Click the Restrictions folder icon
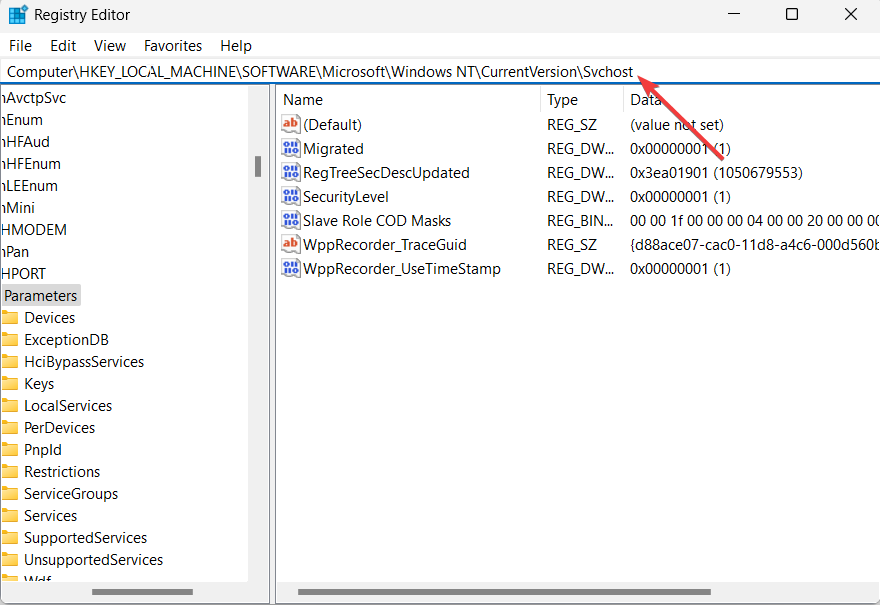The image size is (880, 605). click(x=10, y=471)
